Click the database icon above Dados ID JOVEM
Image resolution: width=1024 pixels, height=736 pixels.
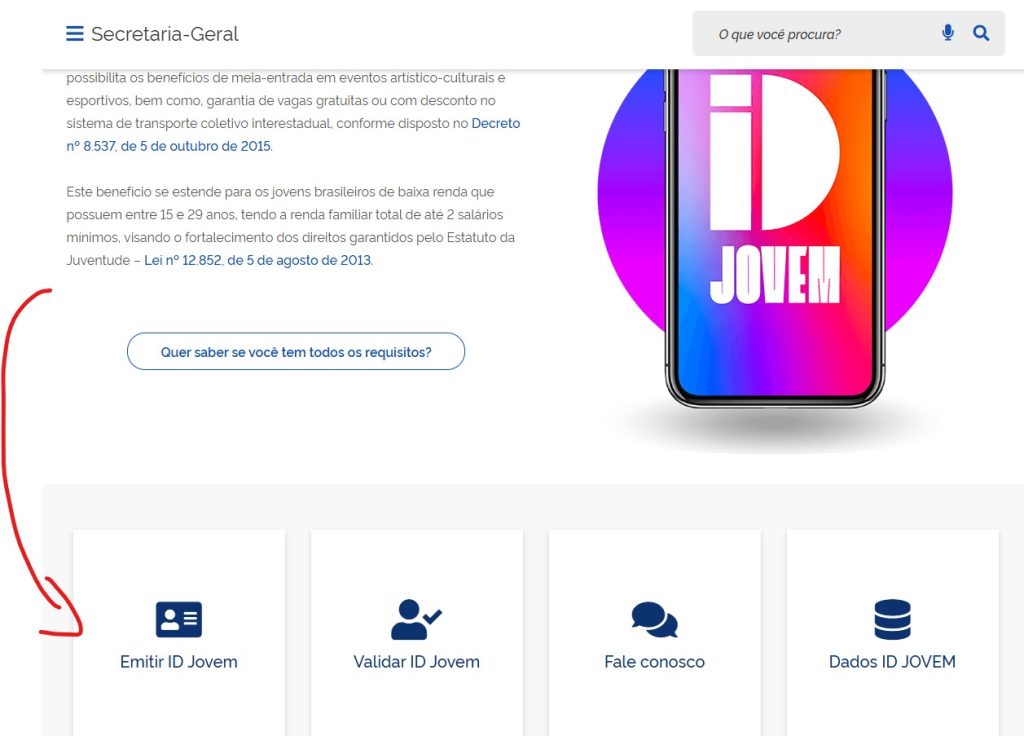[892, 619]
